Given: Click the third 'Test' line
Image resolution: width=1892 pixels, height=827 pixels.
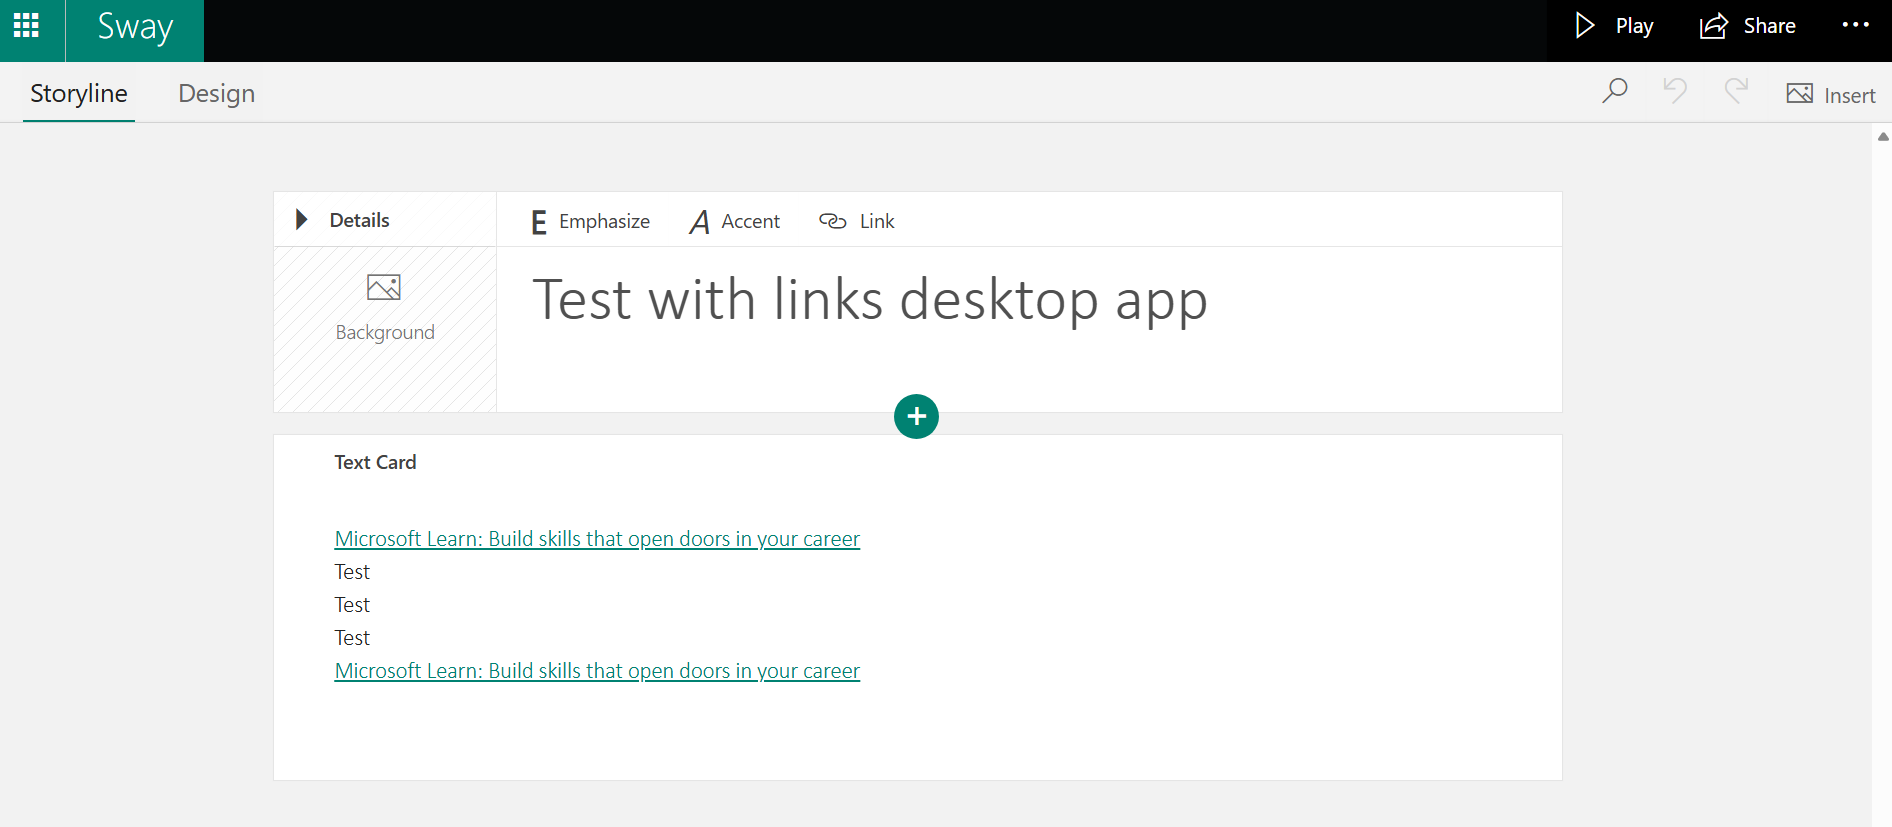Looking at the screenshot, I should coord(352,638).
